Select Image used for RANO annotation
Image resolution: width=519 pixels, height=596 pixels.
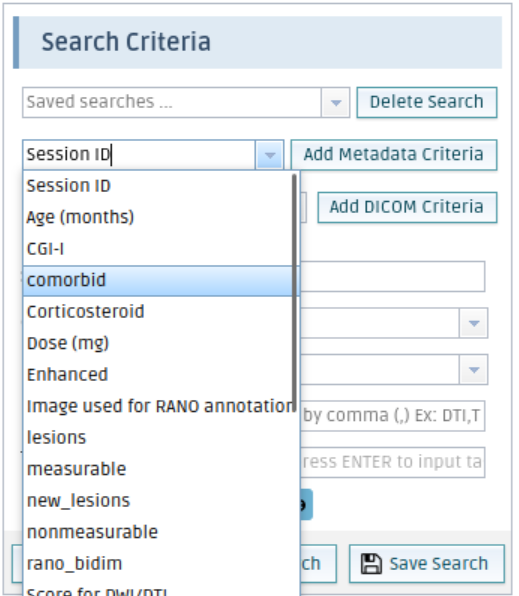[x=158, y=406]
